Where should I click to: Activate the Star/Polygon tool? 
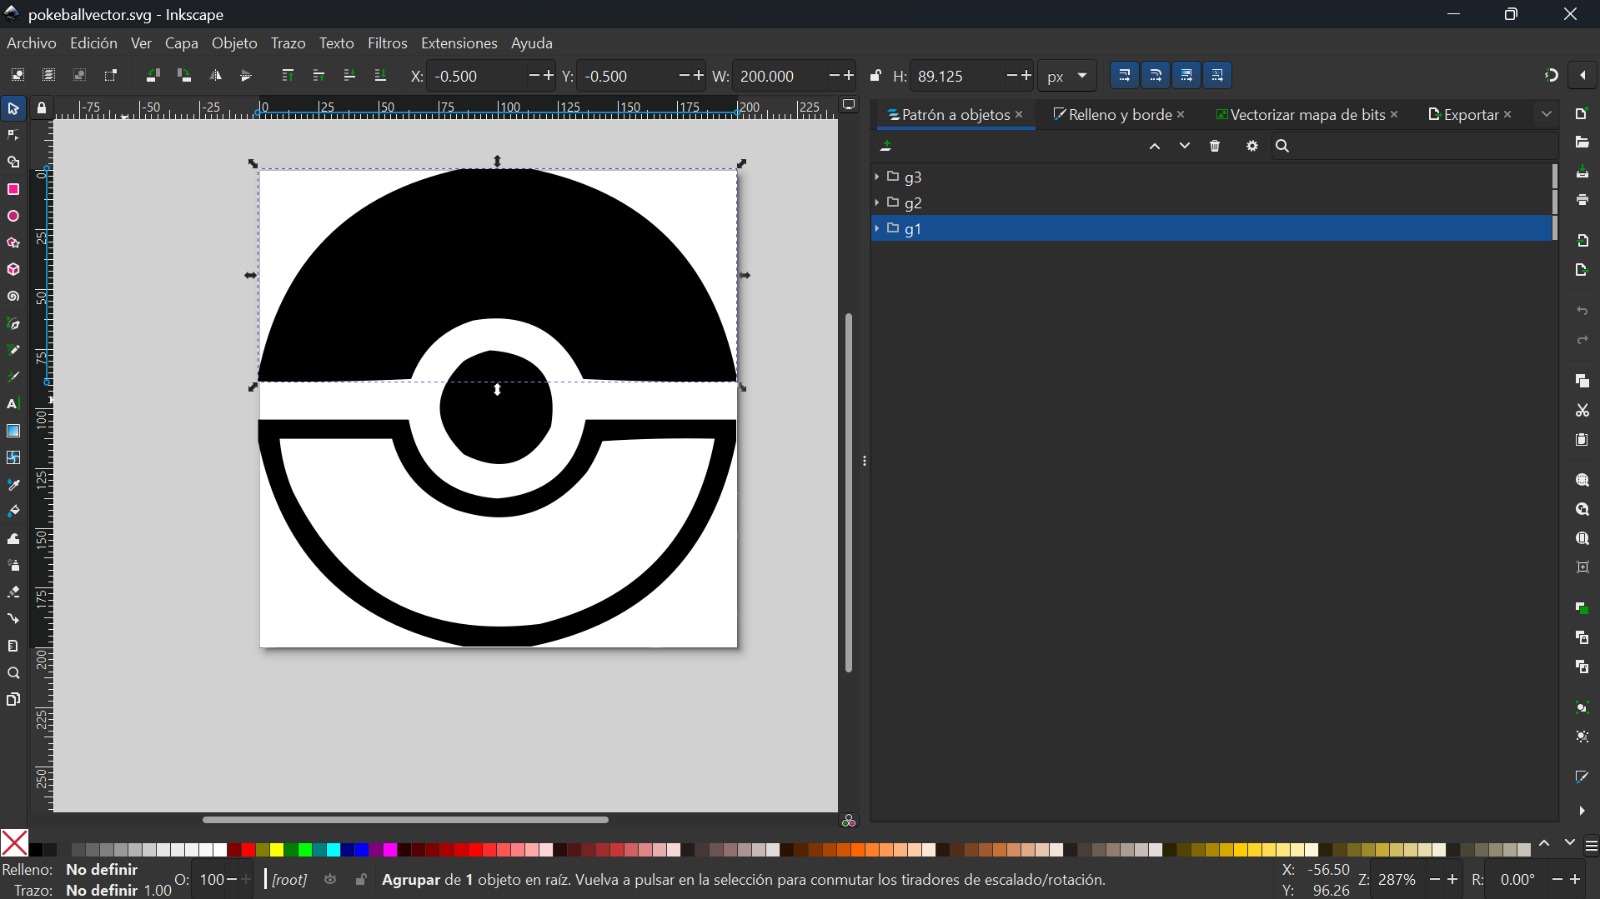pos(13,243)
